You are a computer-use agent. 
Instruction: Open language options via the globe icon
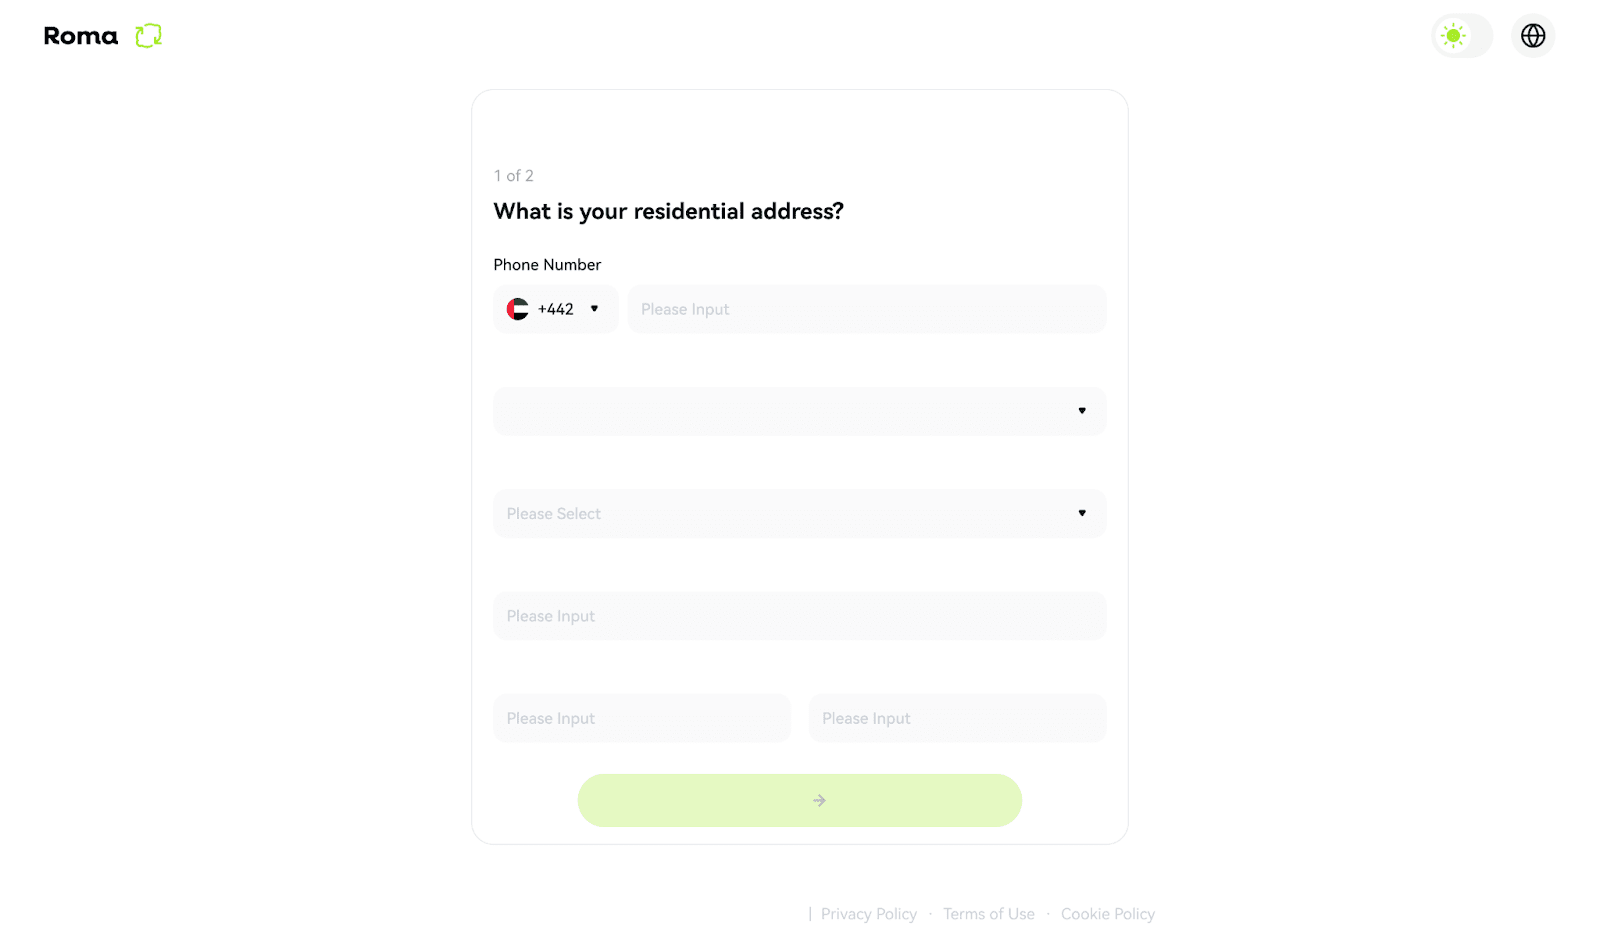(1532, 36)
